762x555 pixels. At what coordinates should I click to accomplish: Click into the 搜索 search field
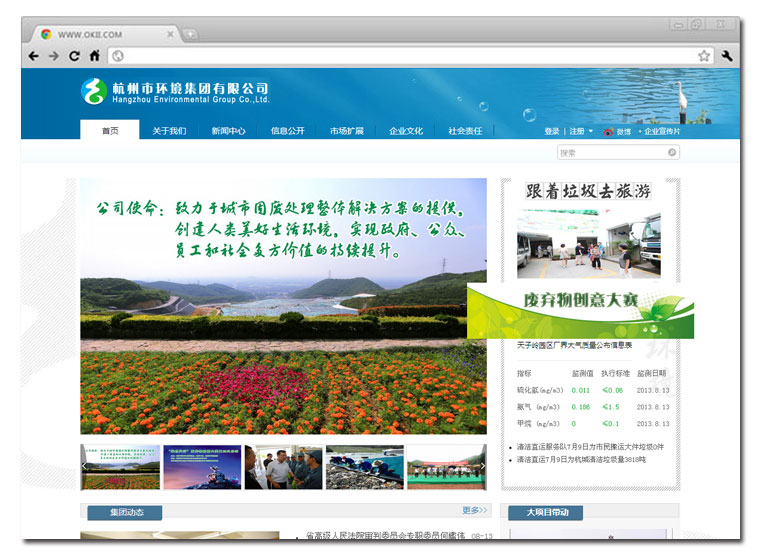pyautogui.click(x=610, y=153)
